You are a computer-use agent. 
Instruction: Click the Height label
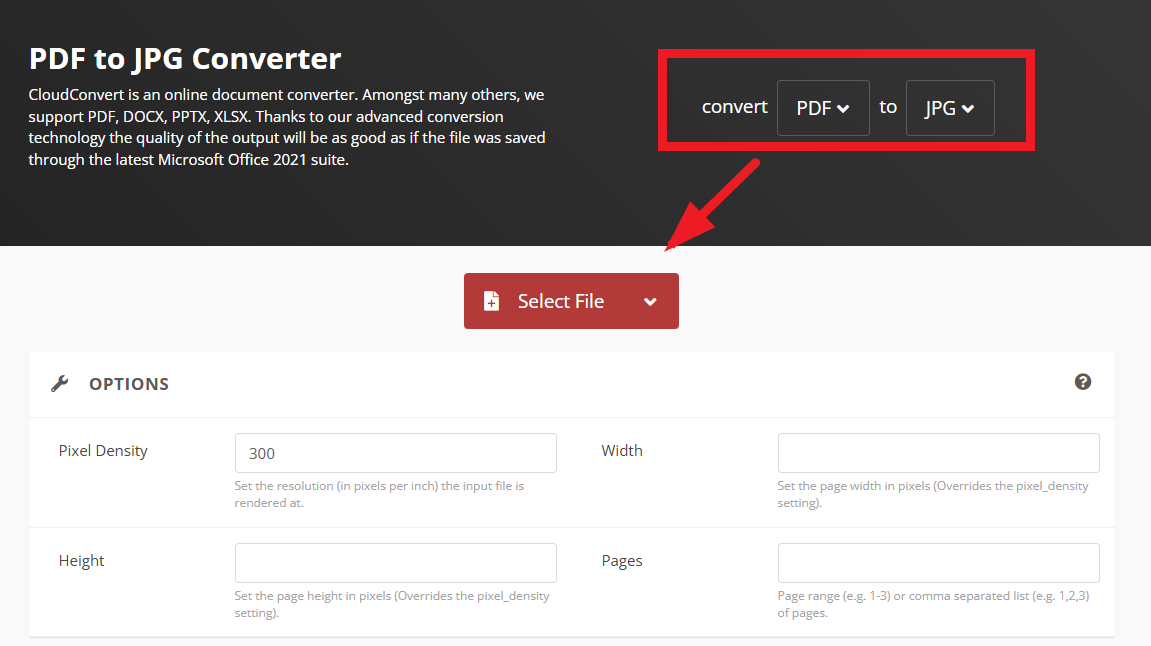click(x=81, y=561)
